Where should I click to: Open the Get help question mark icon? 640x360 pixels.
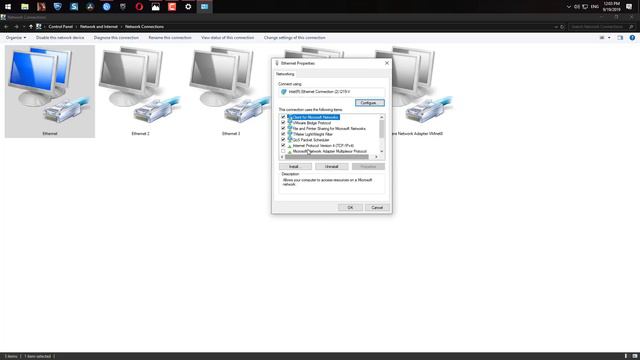pos(632,38)
